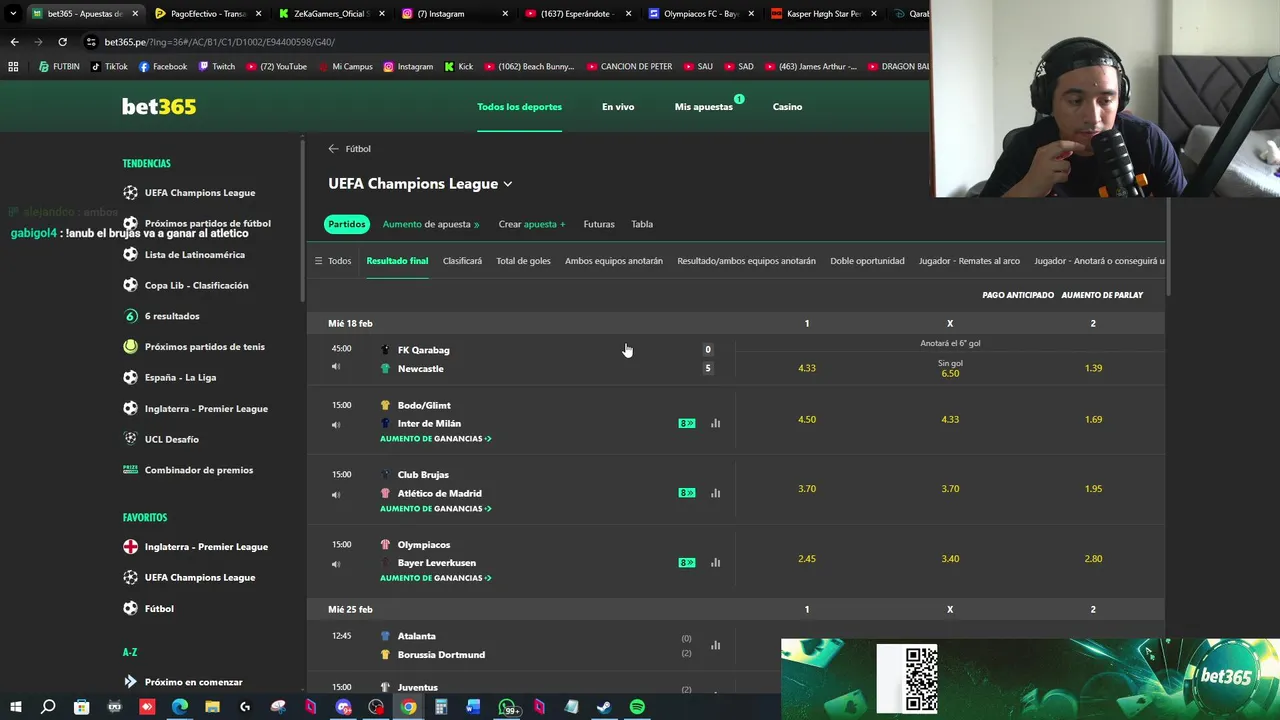Open Próximos partidos de tenis in sidebar
Screen dimensions: 1280x720
click(204, 347)
